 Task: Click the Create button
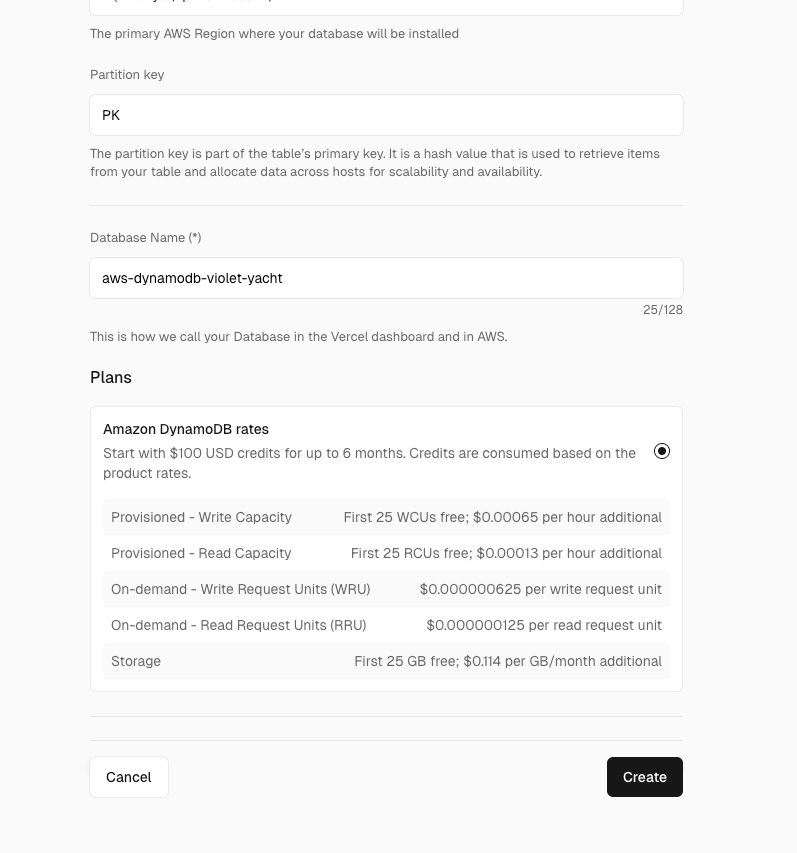pyautogui.click(x=644, y=777)
